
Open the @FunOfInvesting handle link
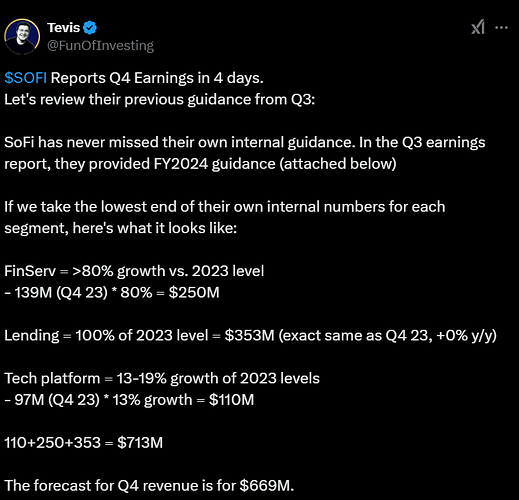[x=100, y=45]
